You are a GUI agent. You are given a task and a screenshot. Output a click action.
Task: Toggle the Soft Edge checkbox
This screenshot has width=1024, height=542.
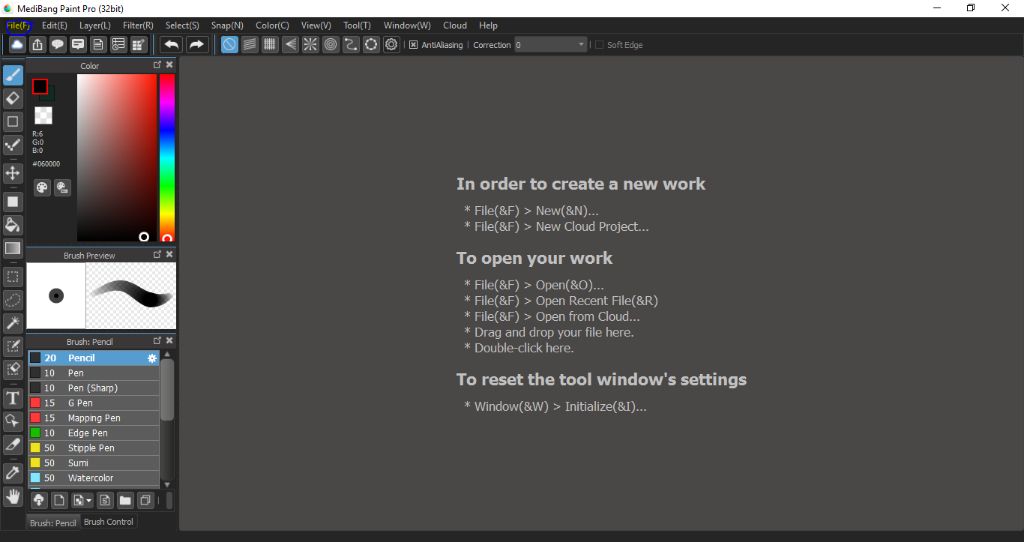pos(599,44)
